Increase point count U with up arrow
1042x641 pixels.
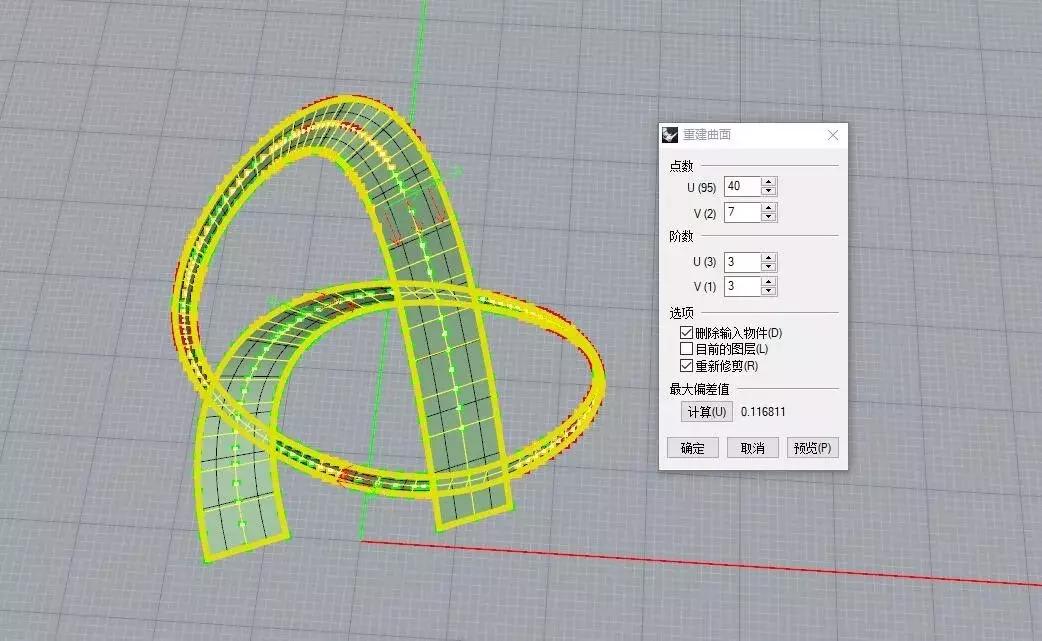pos(768,182)
